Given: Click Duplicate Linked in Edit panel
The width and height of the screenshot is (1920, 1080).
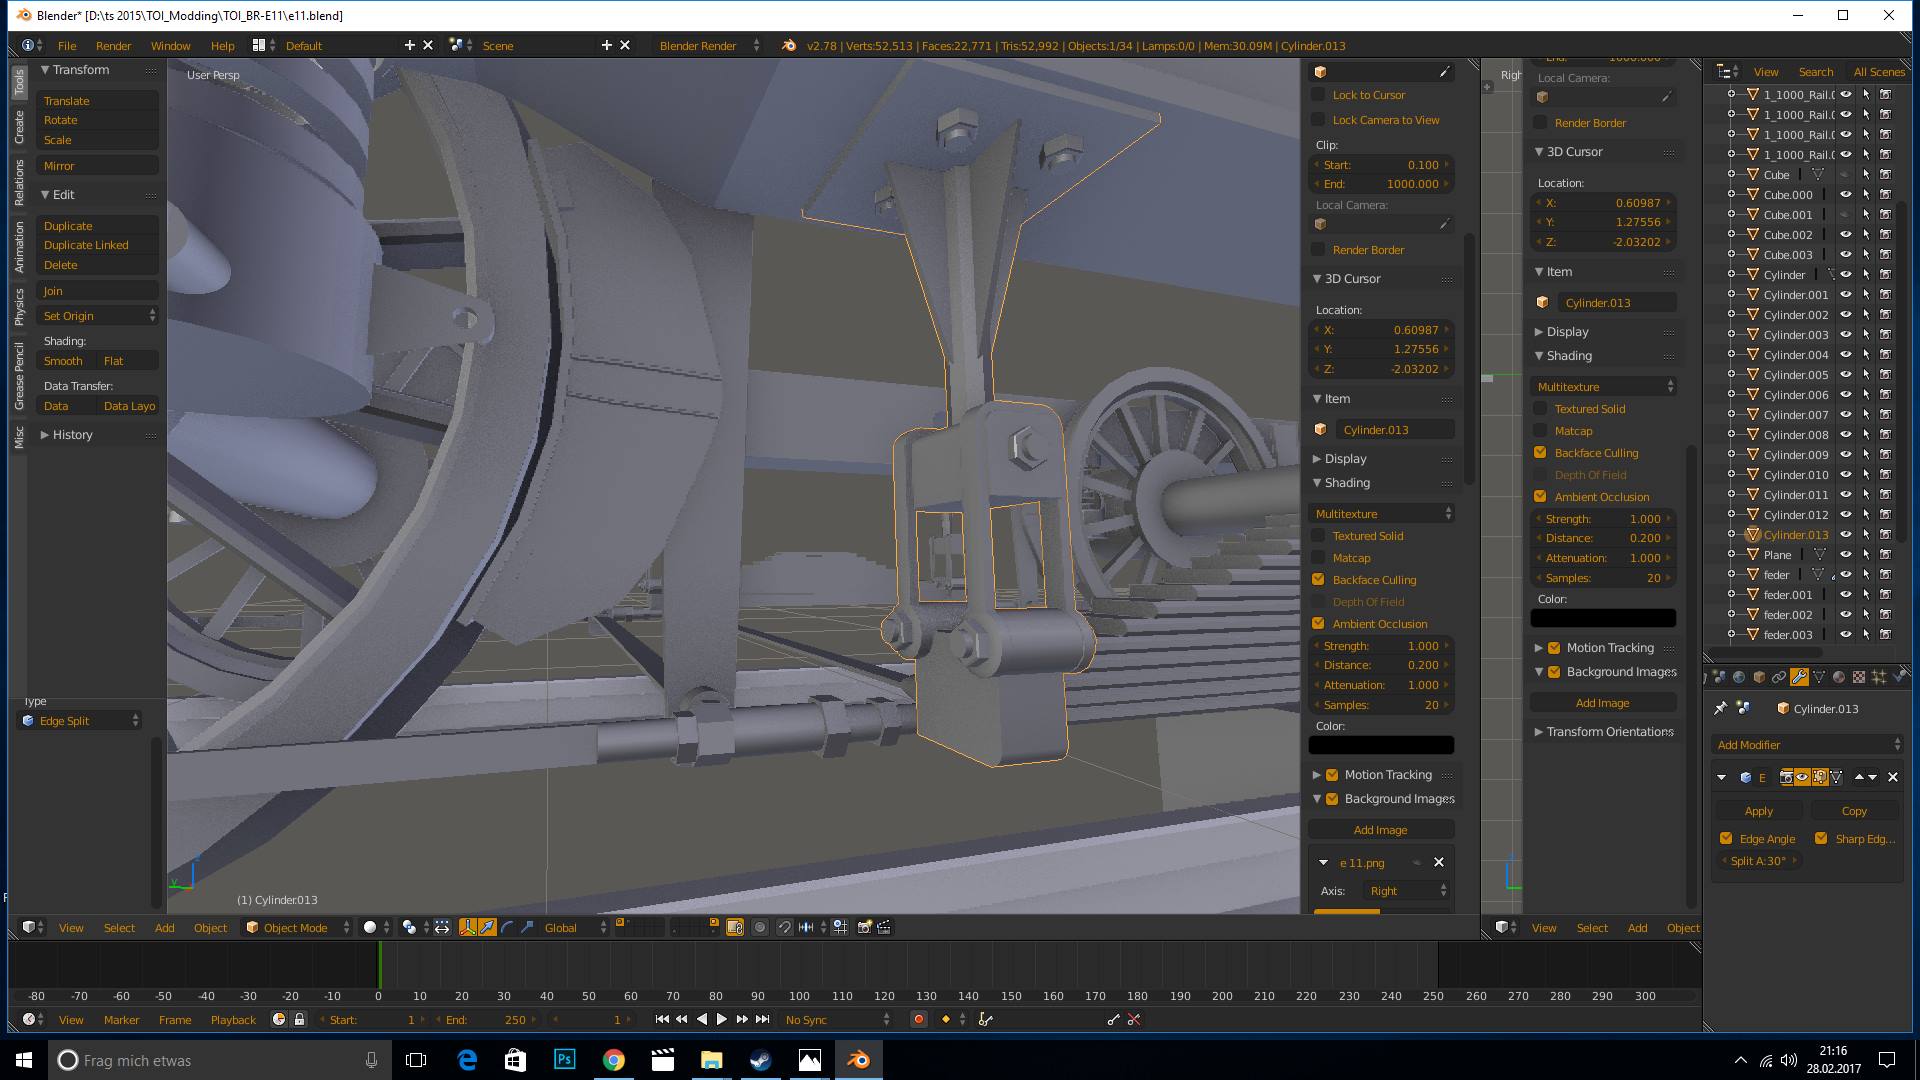Looking at the screenshot, I should tap(86, 245).
